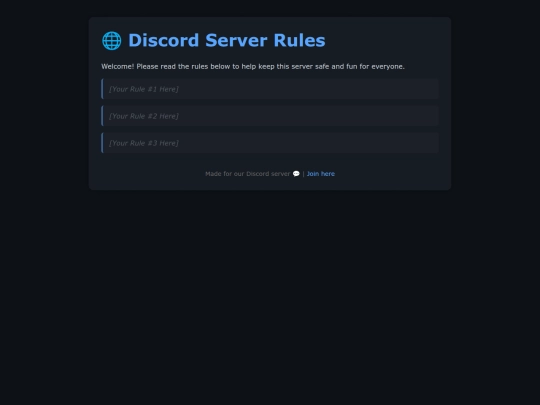Click blue accent bar on Rule #2
This screenshot has width=540, height=405.
click(x=102, y=116)
